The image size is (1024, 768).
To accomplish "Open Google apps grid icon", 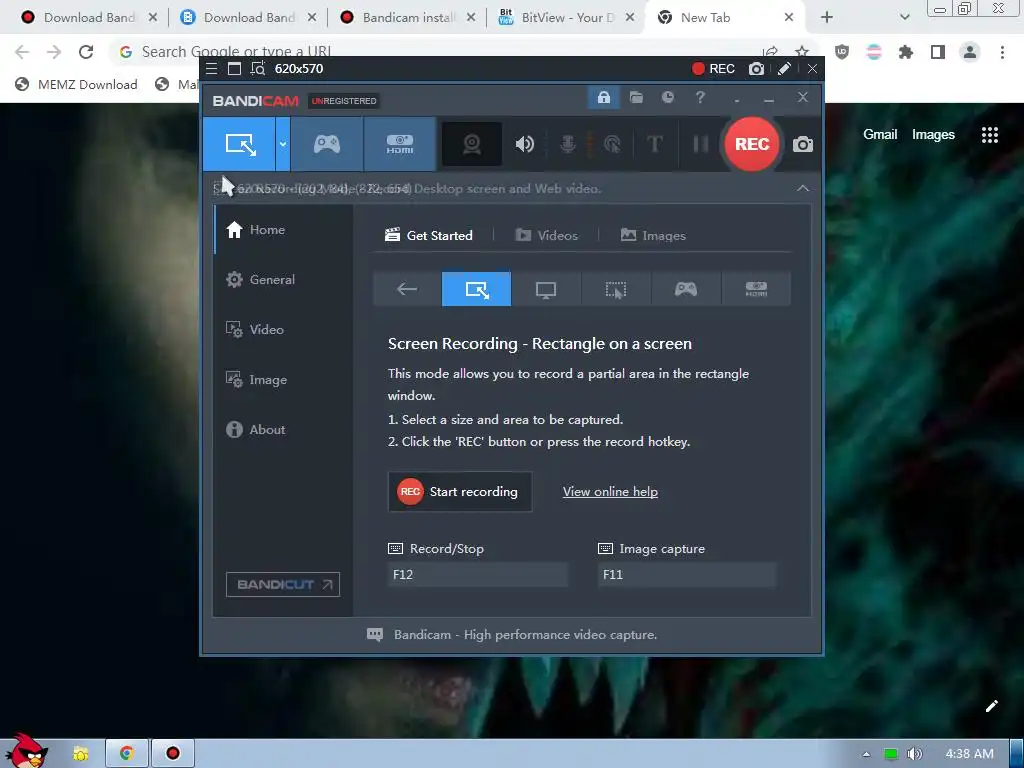I will click(989, 135).
